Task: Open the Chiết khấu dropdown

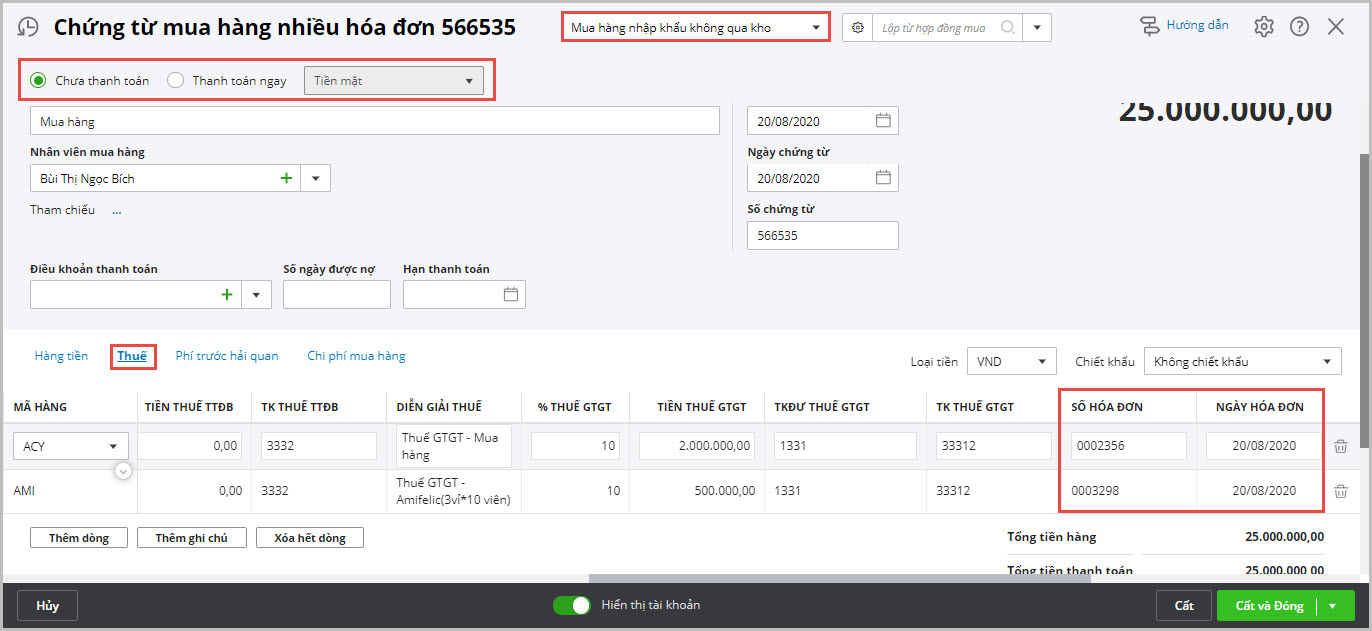Action: point(1242,361)
